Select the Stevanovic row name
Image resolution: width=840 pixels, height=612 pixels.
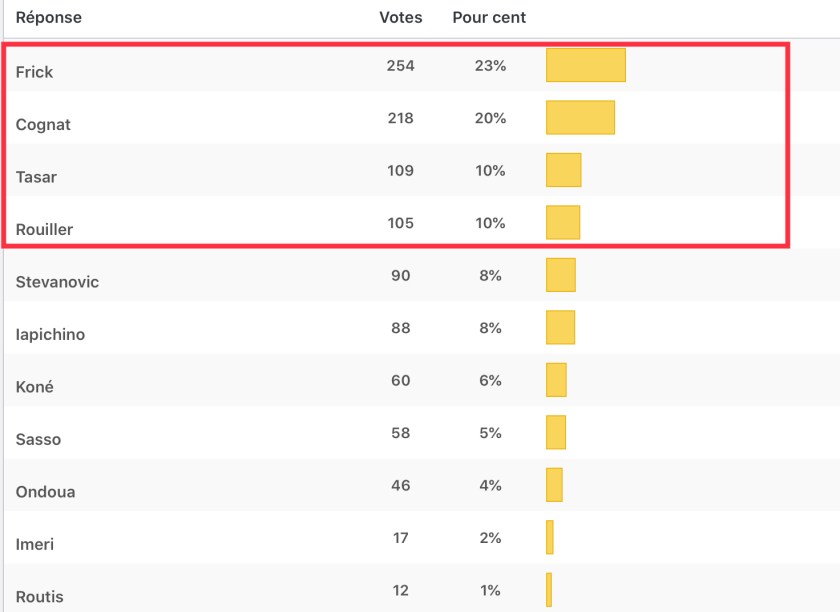coord(57,282)
